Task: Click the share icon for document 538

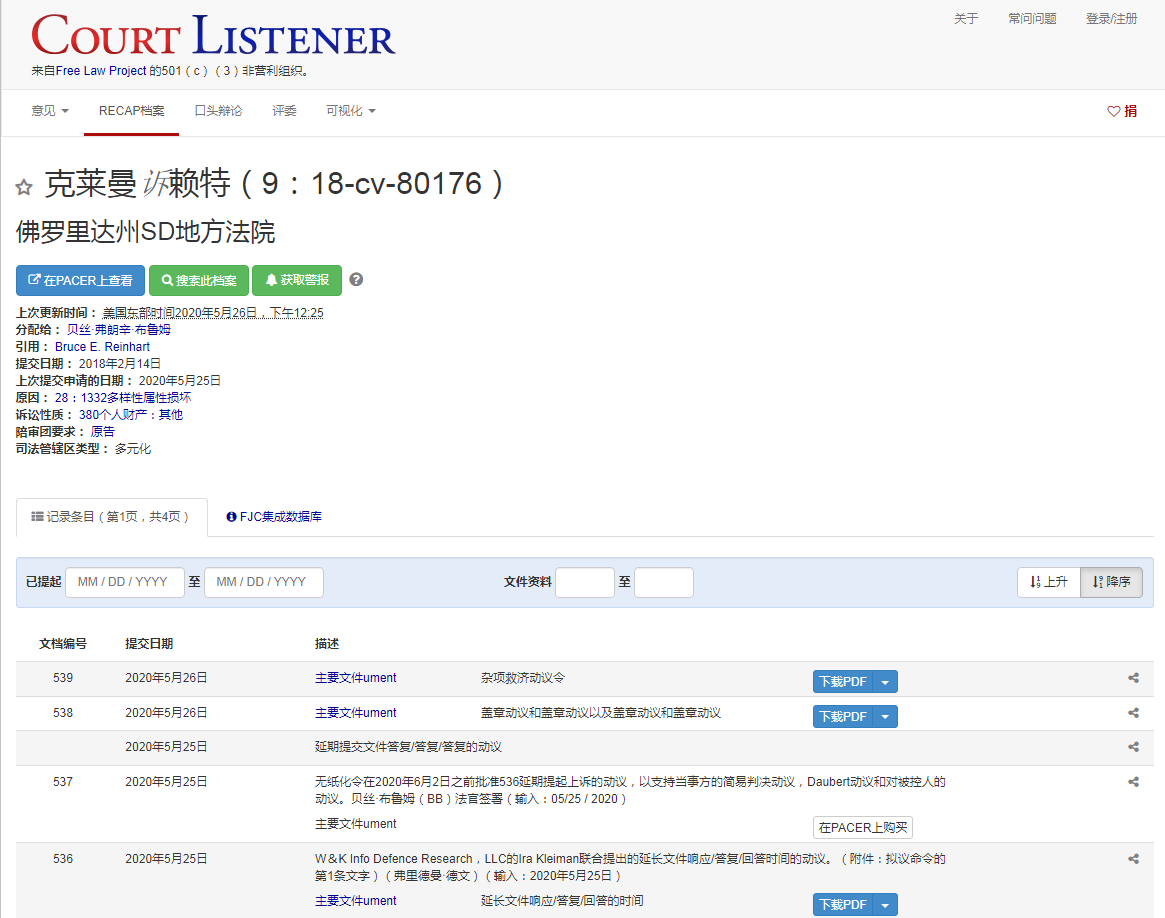Action: click(1133, 713)
